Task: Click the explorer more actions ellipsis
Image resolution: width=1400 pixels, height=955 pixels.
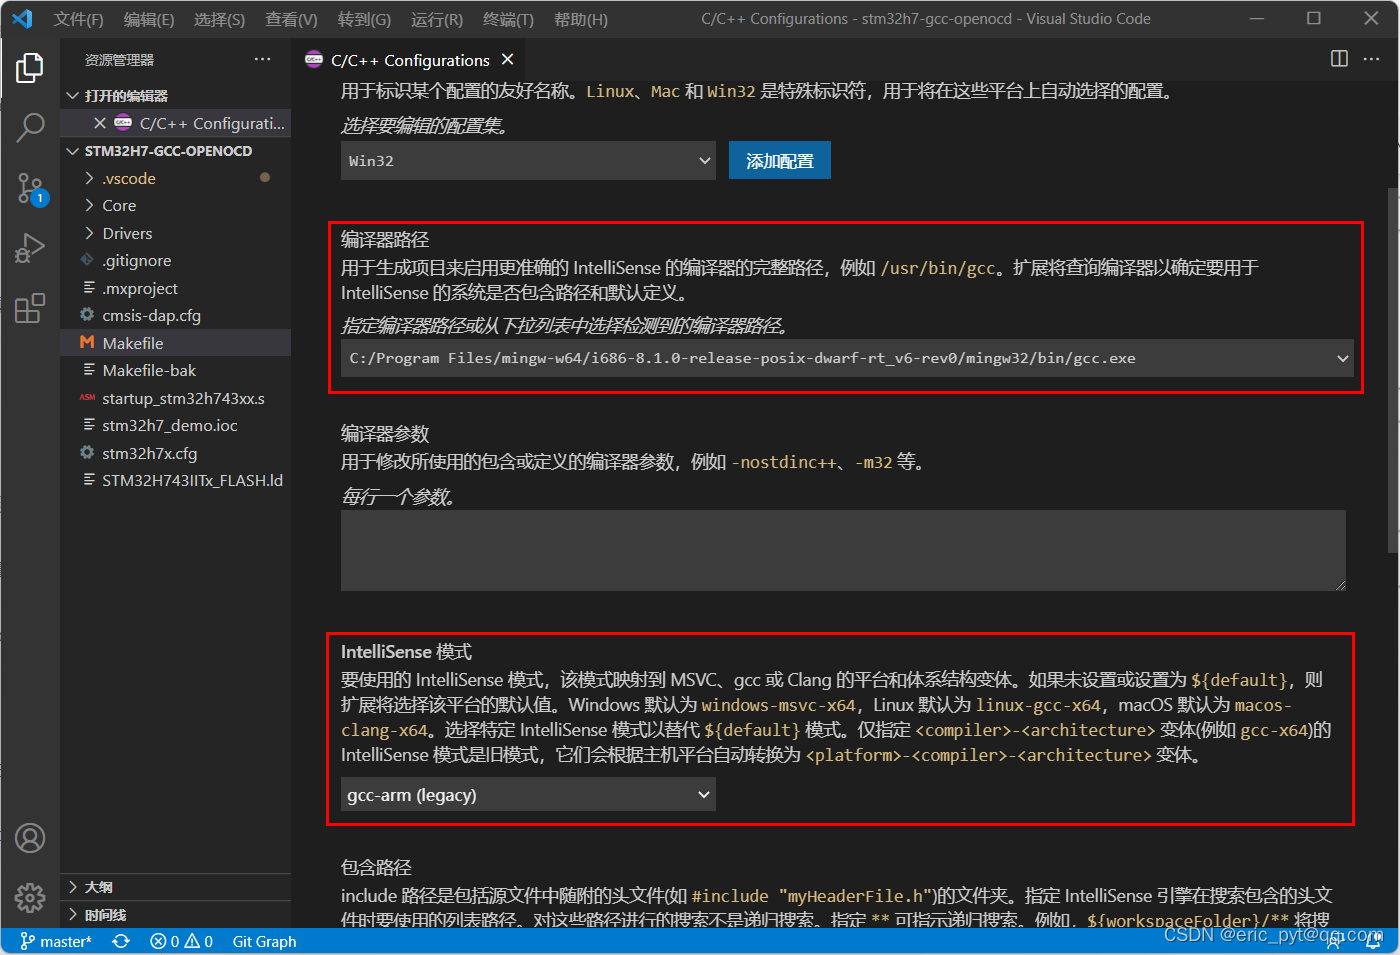Action: [262, 60]
